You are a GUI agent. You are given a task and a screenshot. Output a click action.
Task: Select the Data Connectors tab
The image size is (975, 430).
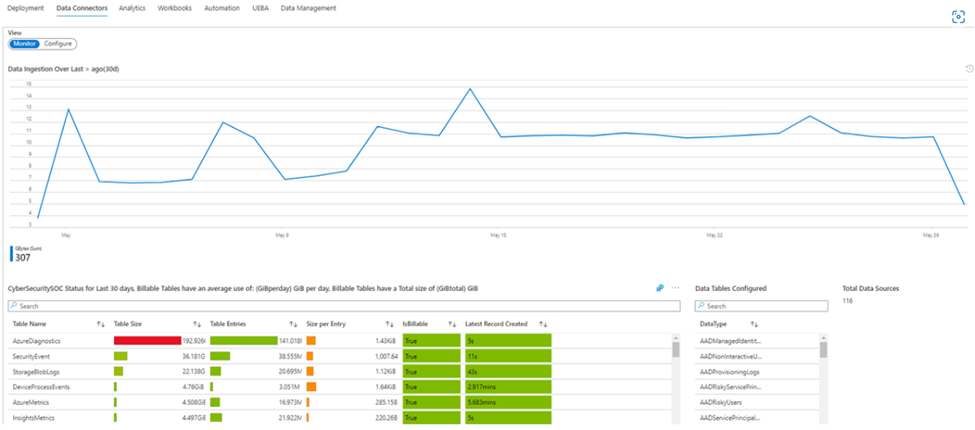coord(81,8)
